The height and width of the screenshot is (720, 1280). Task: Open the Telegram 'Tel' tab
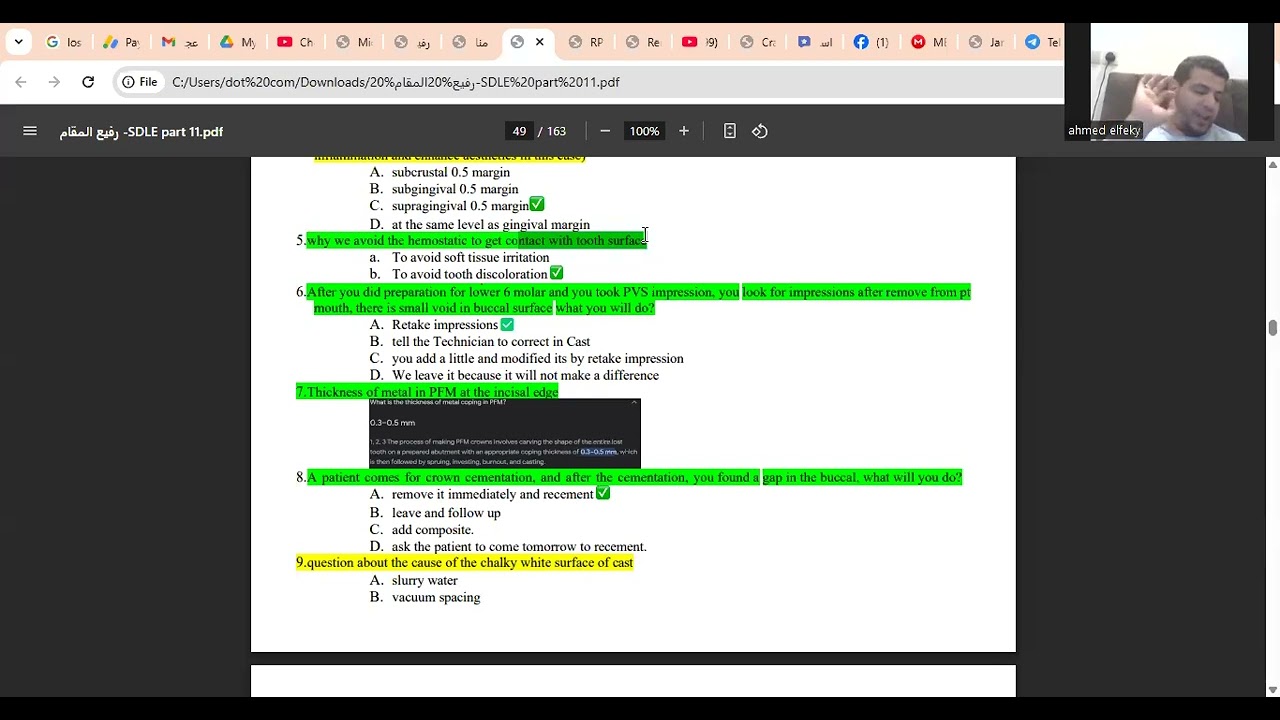click(1042, 42)
